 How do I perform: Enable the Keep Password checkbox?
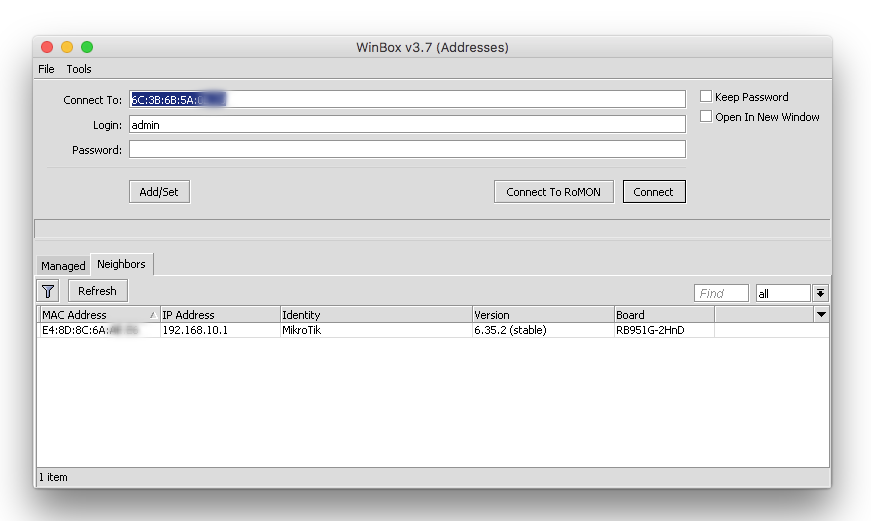point(706,97)
